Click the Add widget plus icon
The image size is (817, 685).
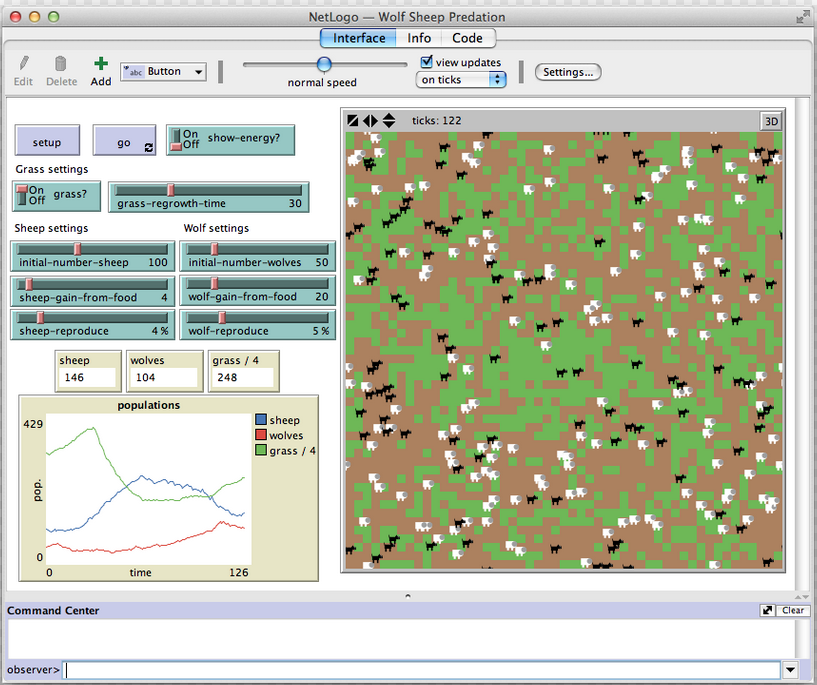[100, 64]
